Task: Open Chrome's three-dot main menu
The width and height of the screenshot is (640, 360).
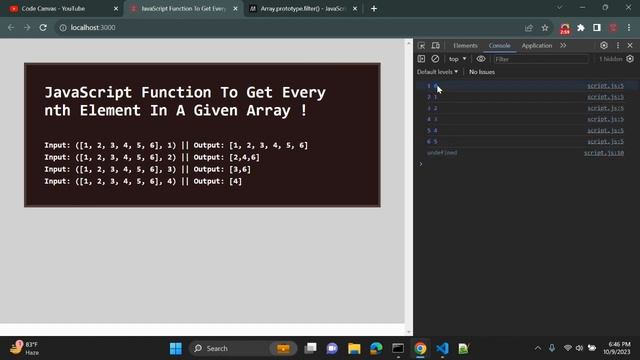Action: pos(629,28)
